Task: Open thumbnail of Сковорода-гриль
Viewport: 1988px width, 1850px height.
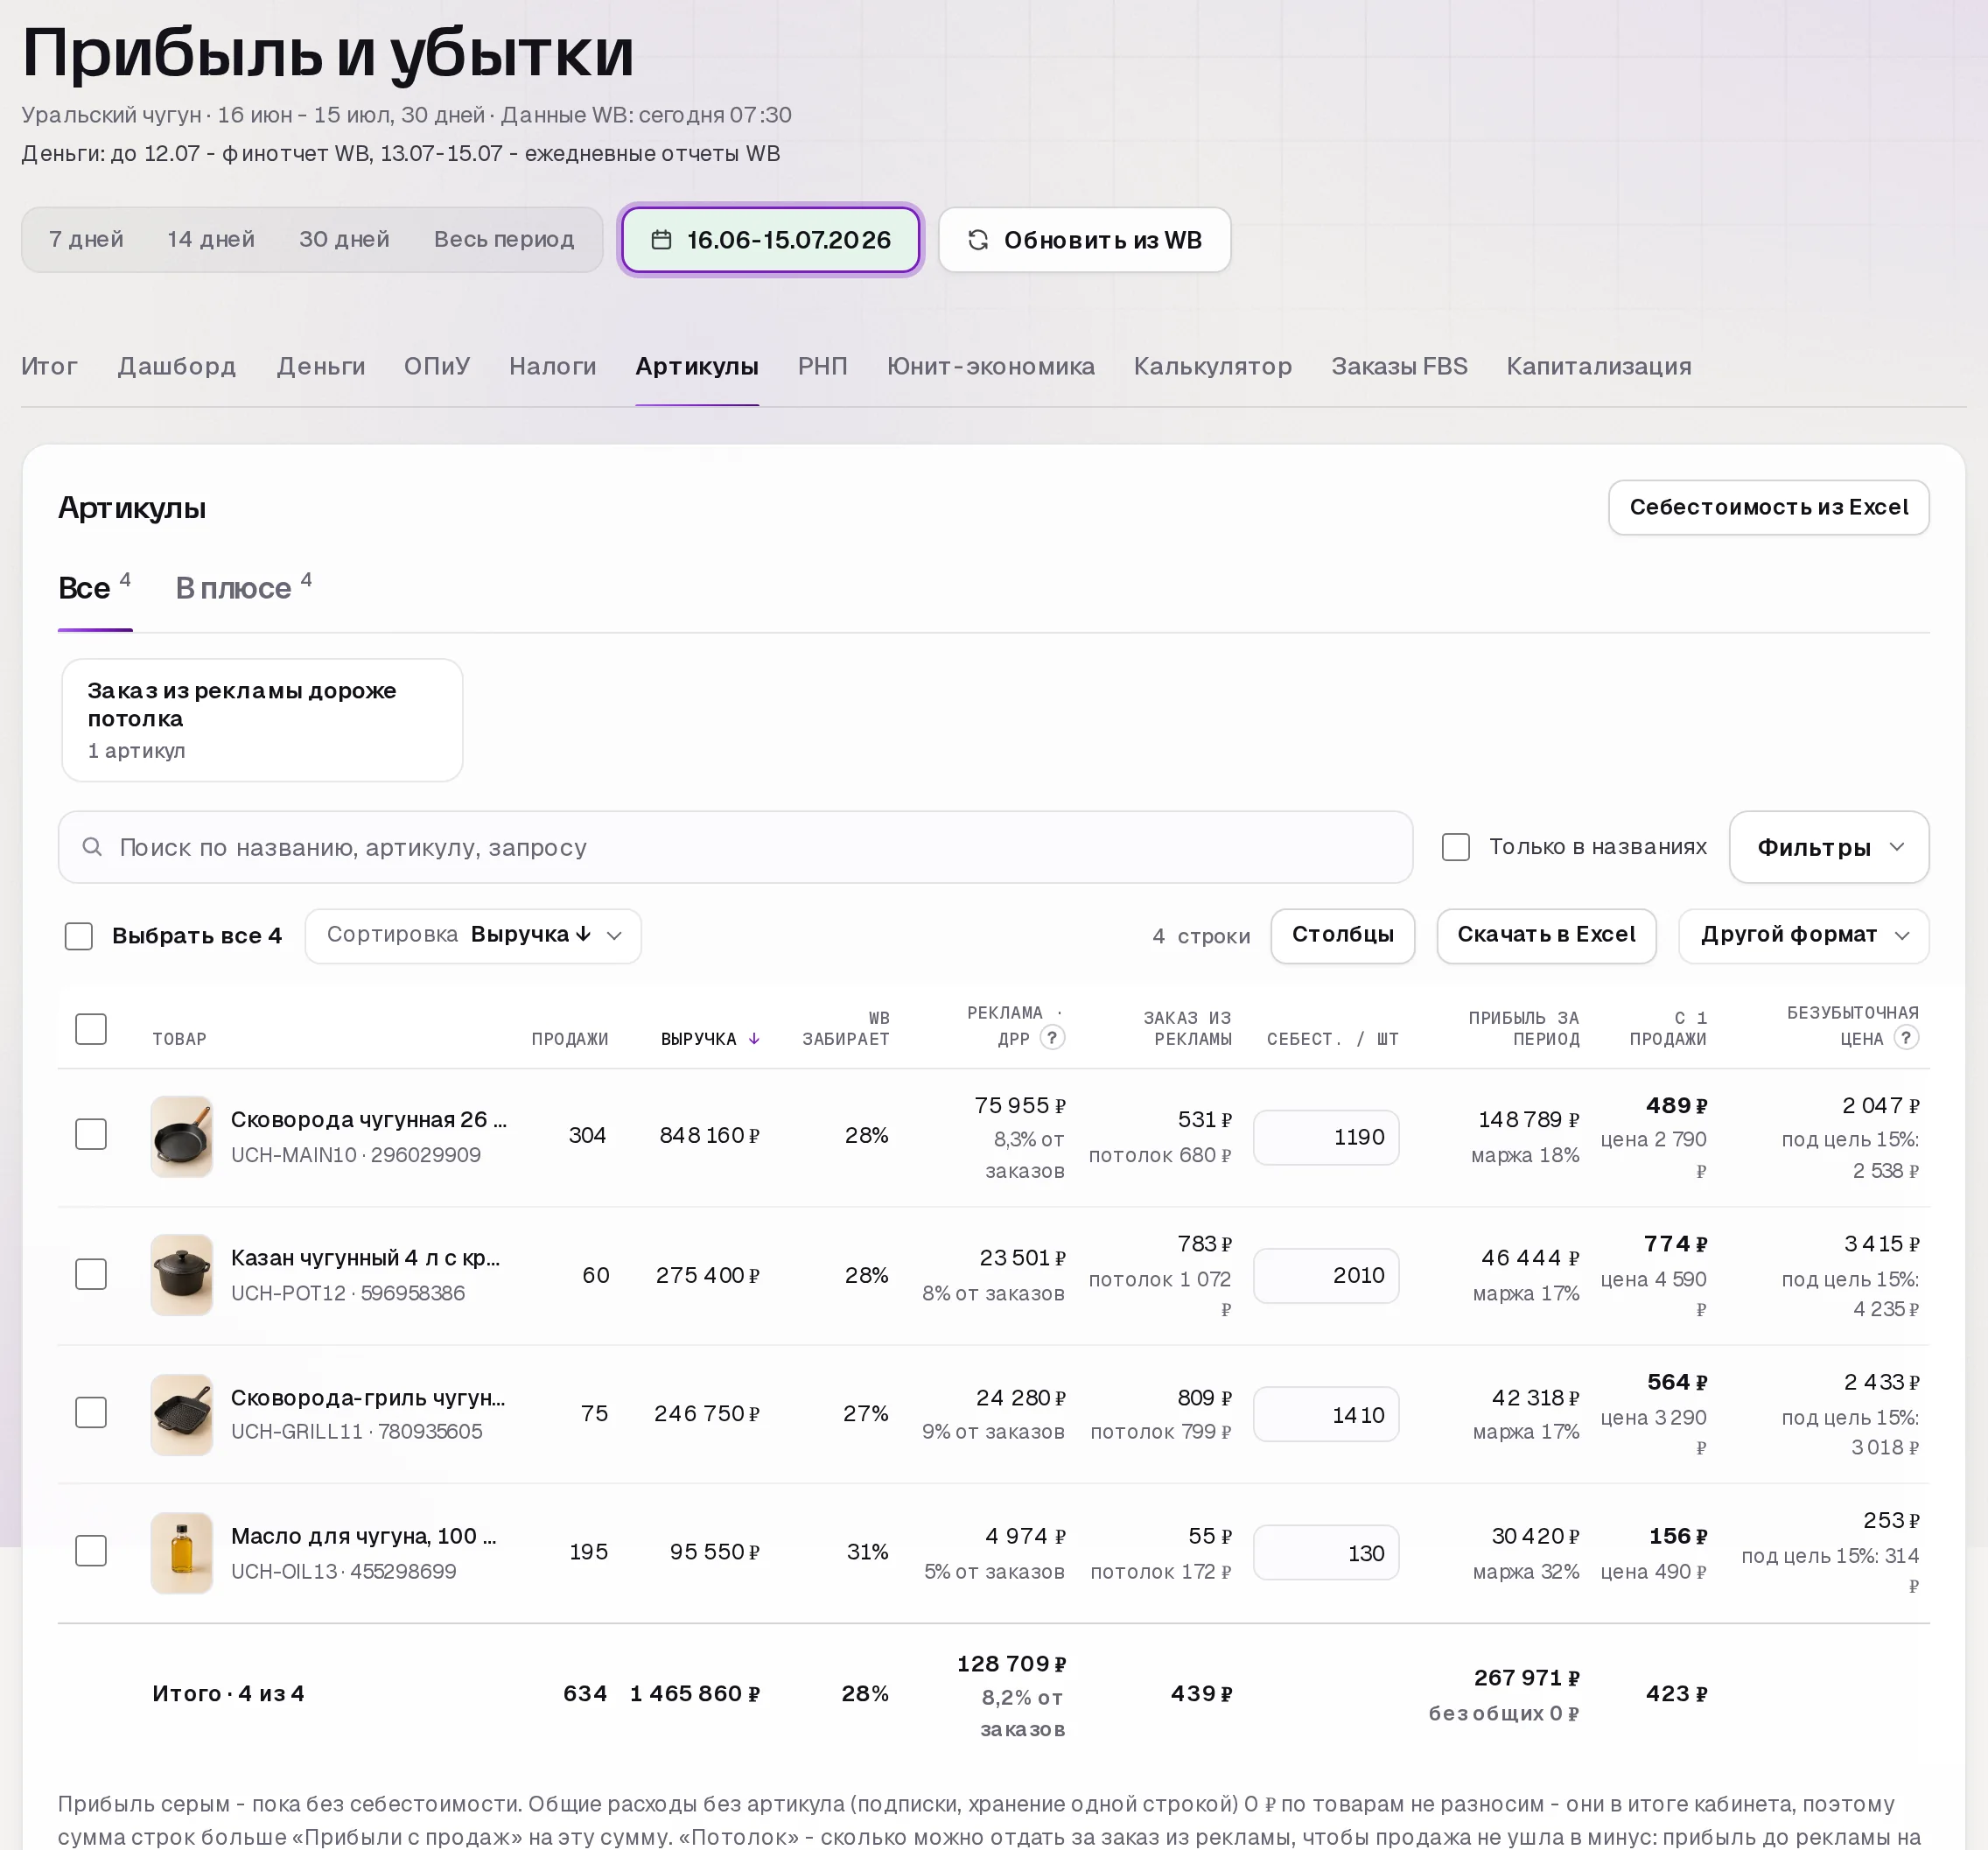Action: click(182, 1413)
